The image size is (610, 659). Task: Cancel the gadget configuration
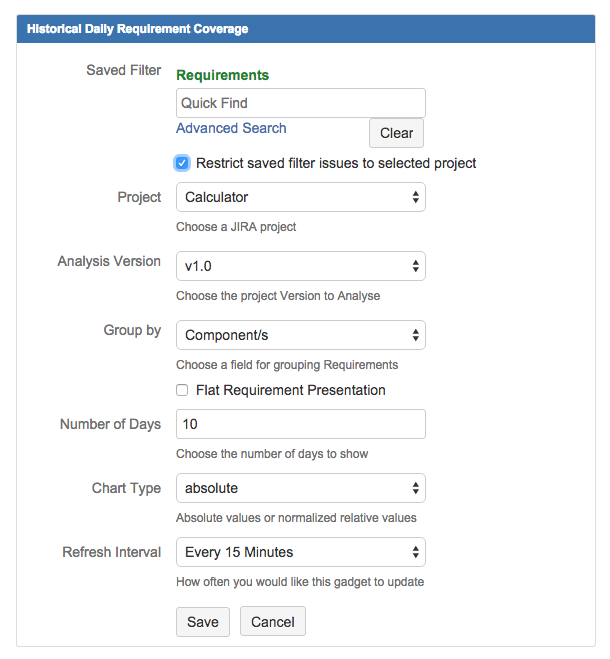click(x=273, y=621)
